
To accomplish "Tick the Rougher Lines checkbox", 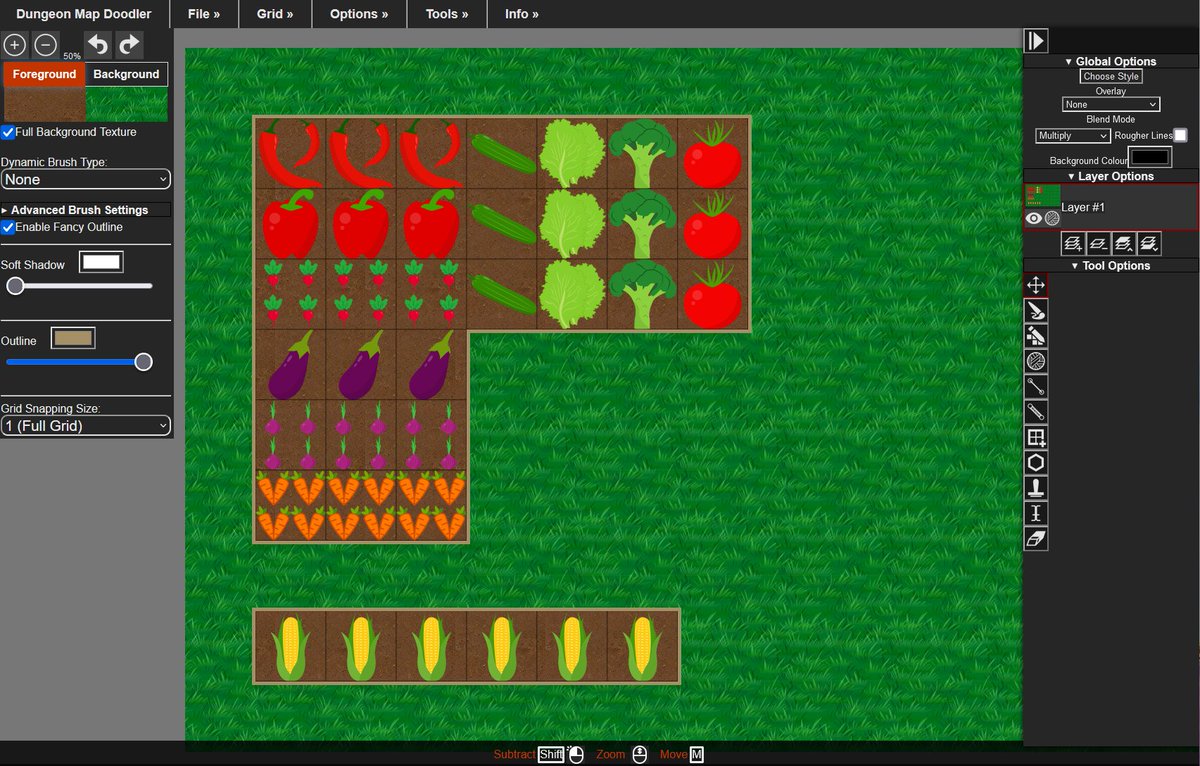I will click(1180, 135).
